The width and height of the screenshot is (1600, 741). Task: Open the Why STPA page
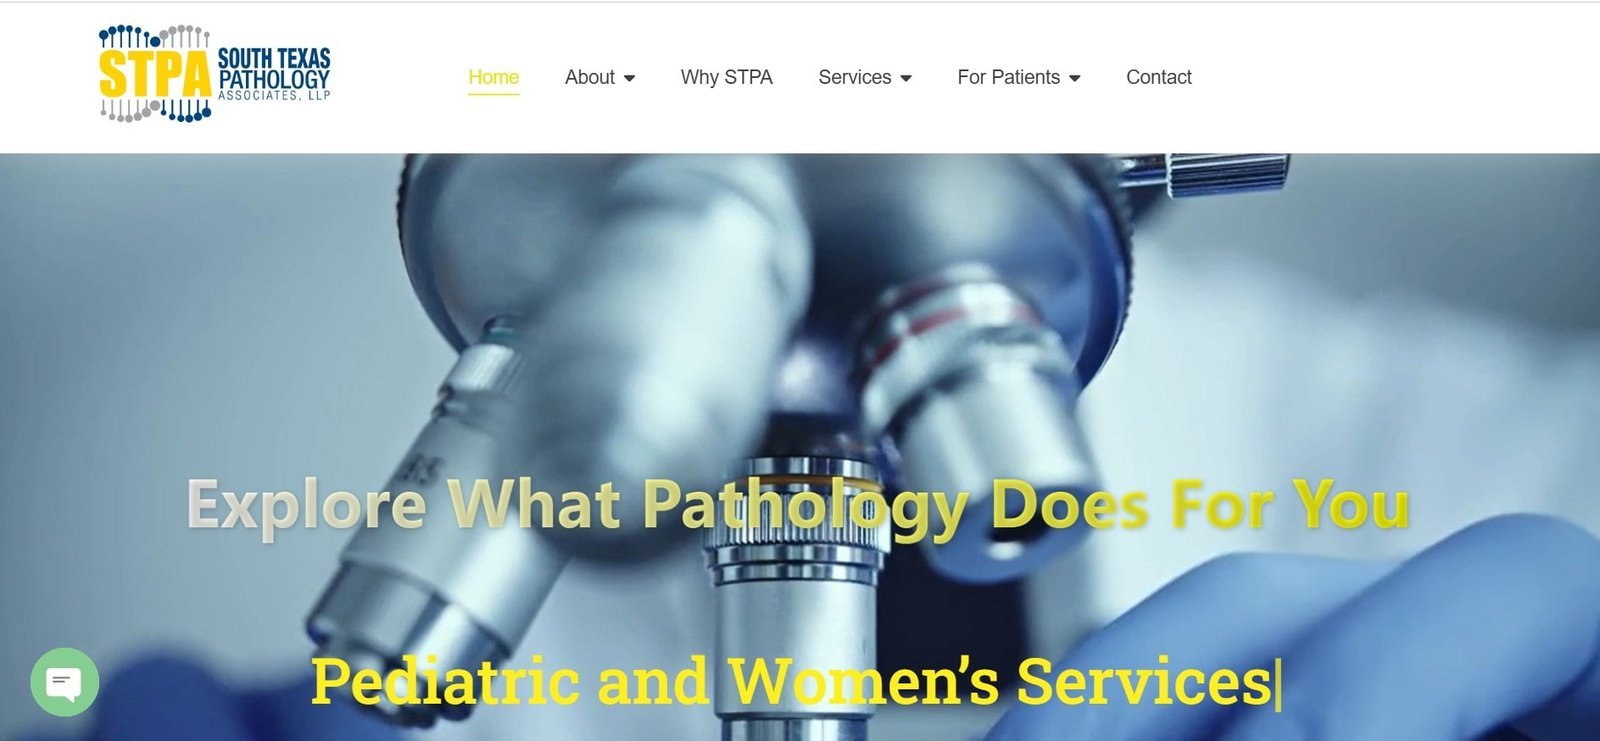pyautogui.click(x=727, y=77)
